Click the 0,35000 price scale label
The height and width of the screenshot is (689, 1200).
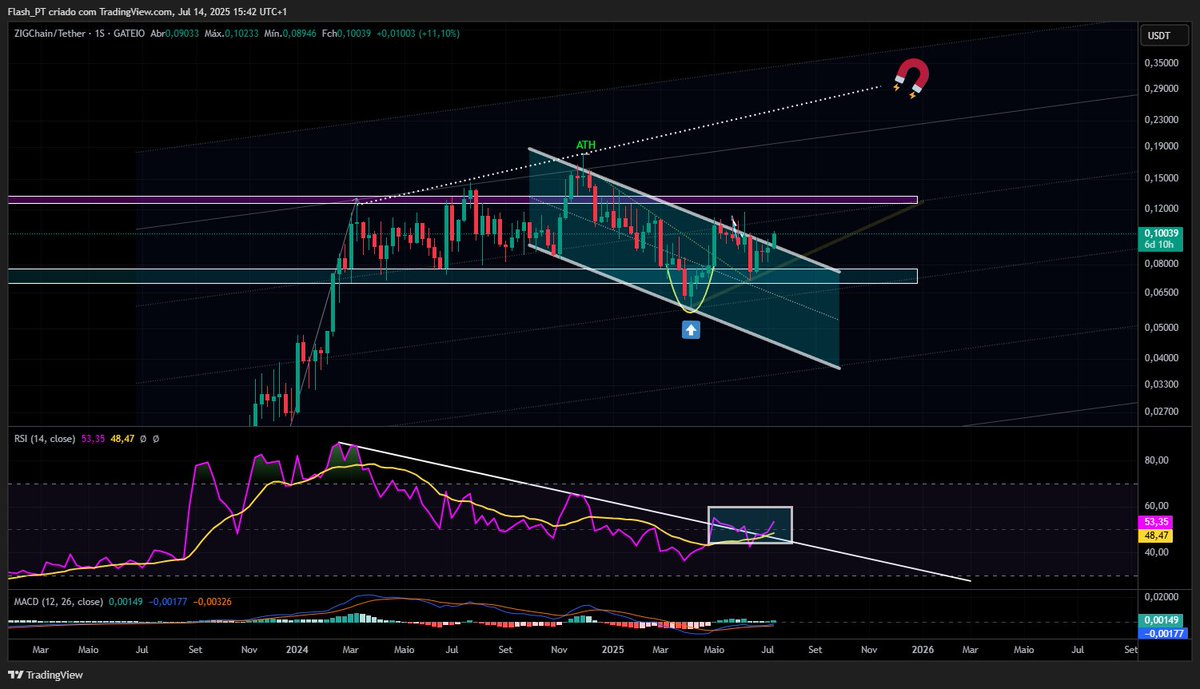pyautogui.click(x=1160, y=62)
